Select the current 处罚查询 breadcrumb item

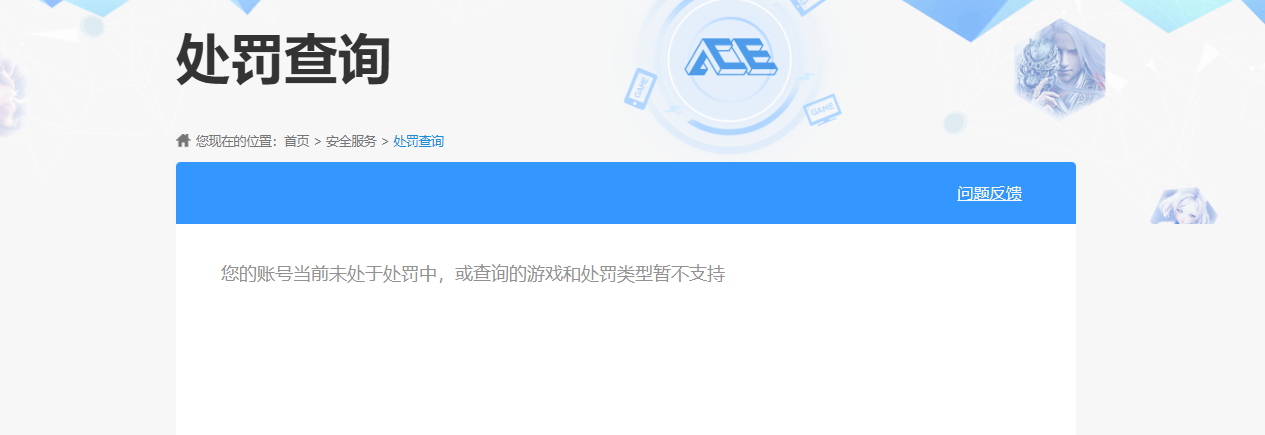pos(418,142)
